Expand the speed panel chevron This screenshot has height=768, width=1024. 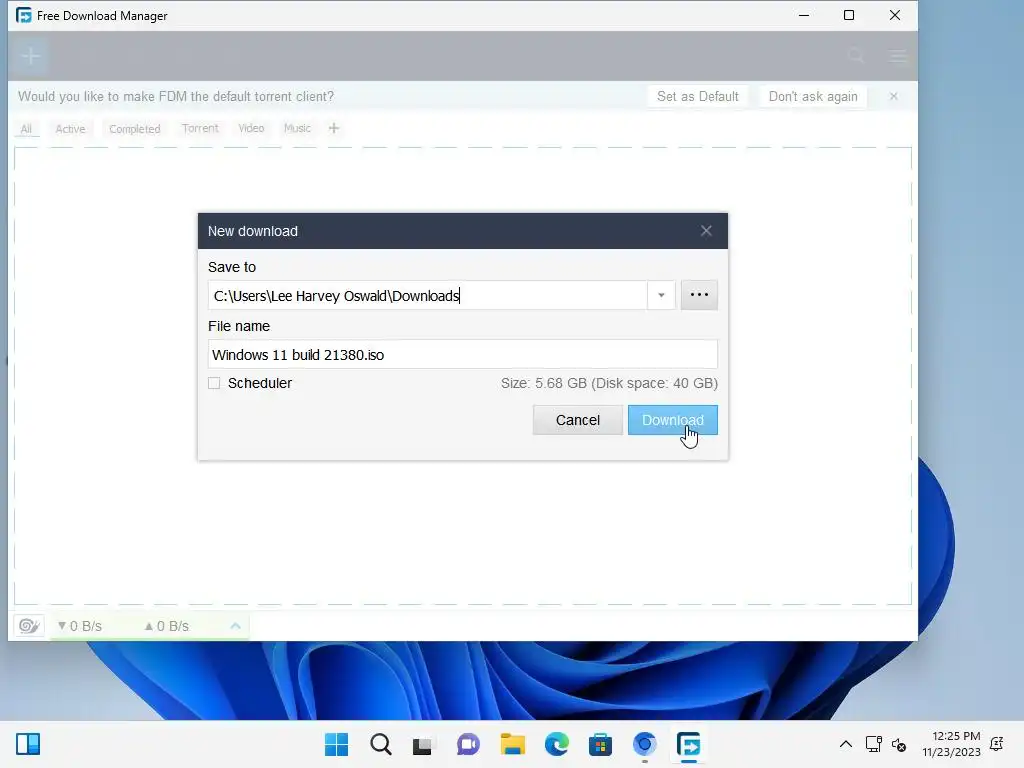pos(236,626)
